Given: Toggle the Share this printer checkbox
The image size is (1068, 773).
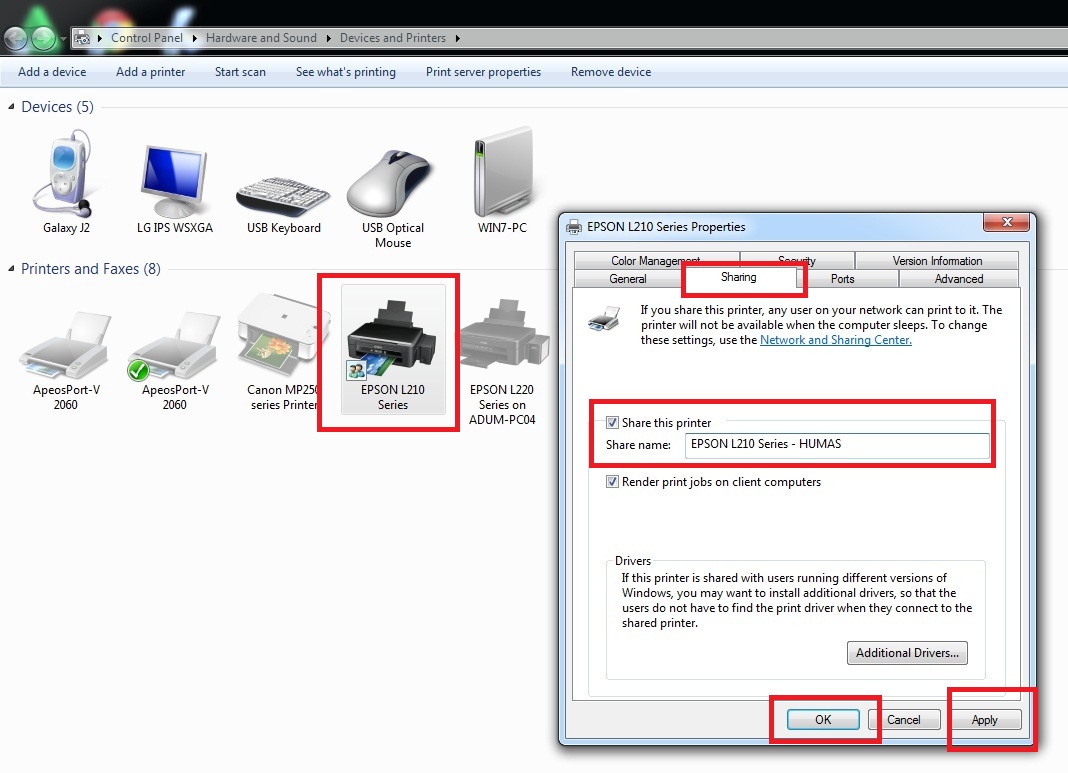Looking at the screenshot, I should pos(612,422).
